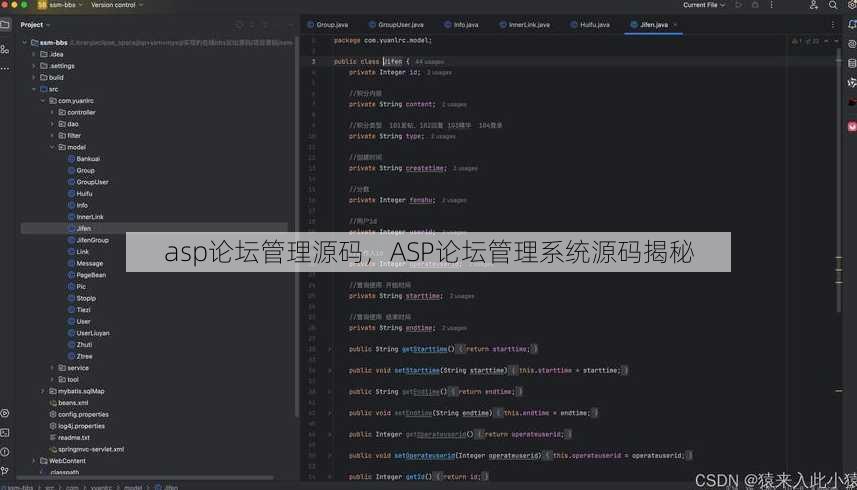857x490 pixels.
Task: Expand the WebContent folder
Action: (34, 461)
